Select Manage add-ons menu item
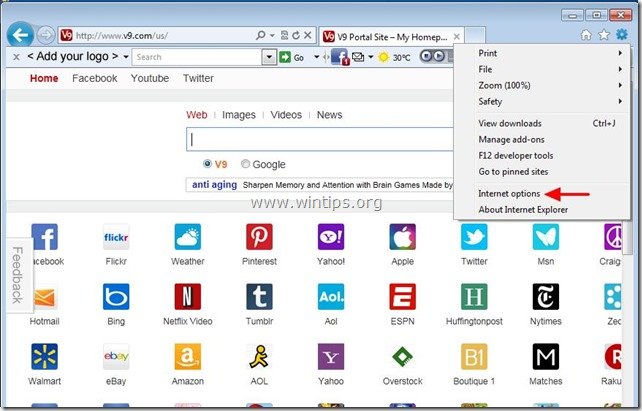 (542, 140)
